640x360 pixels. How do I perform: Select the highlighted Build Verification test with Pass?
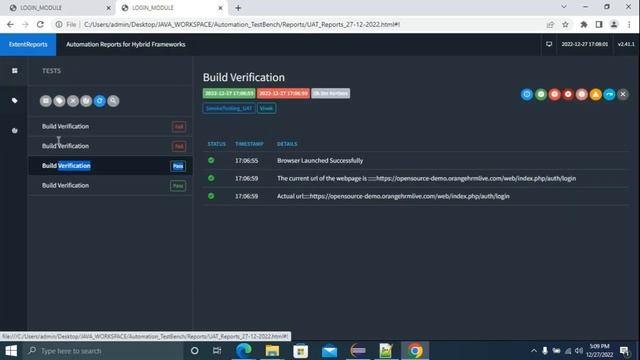(x=110, y=166)
